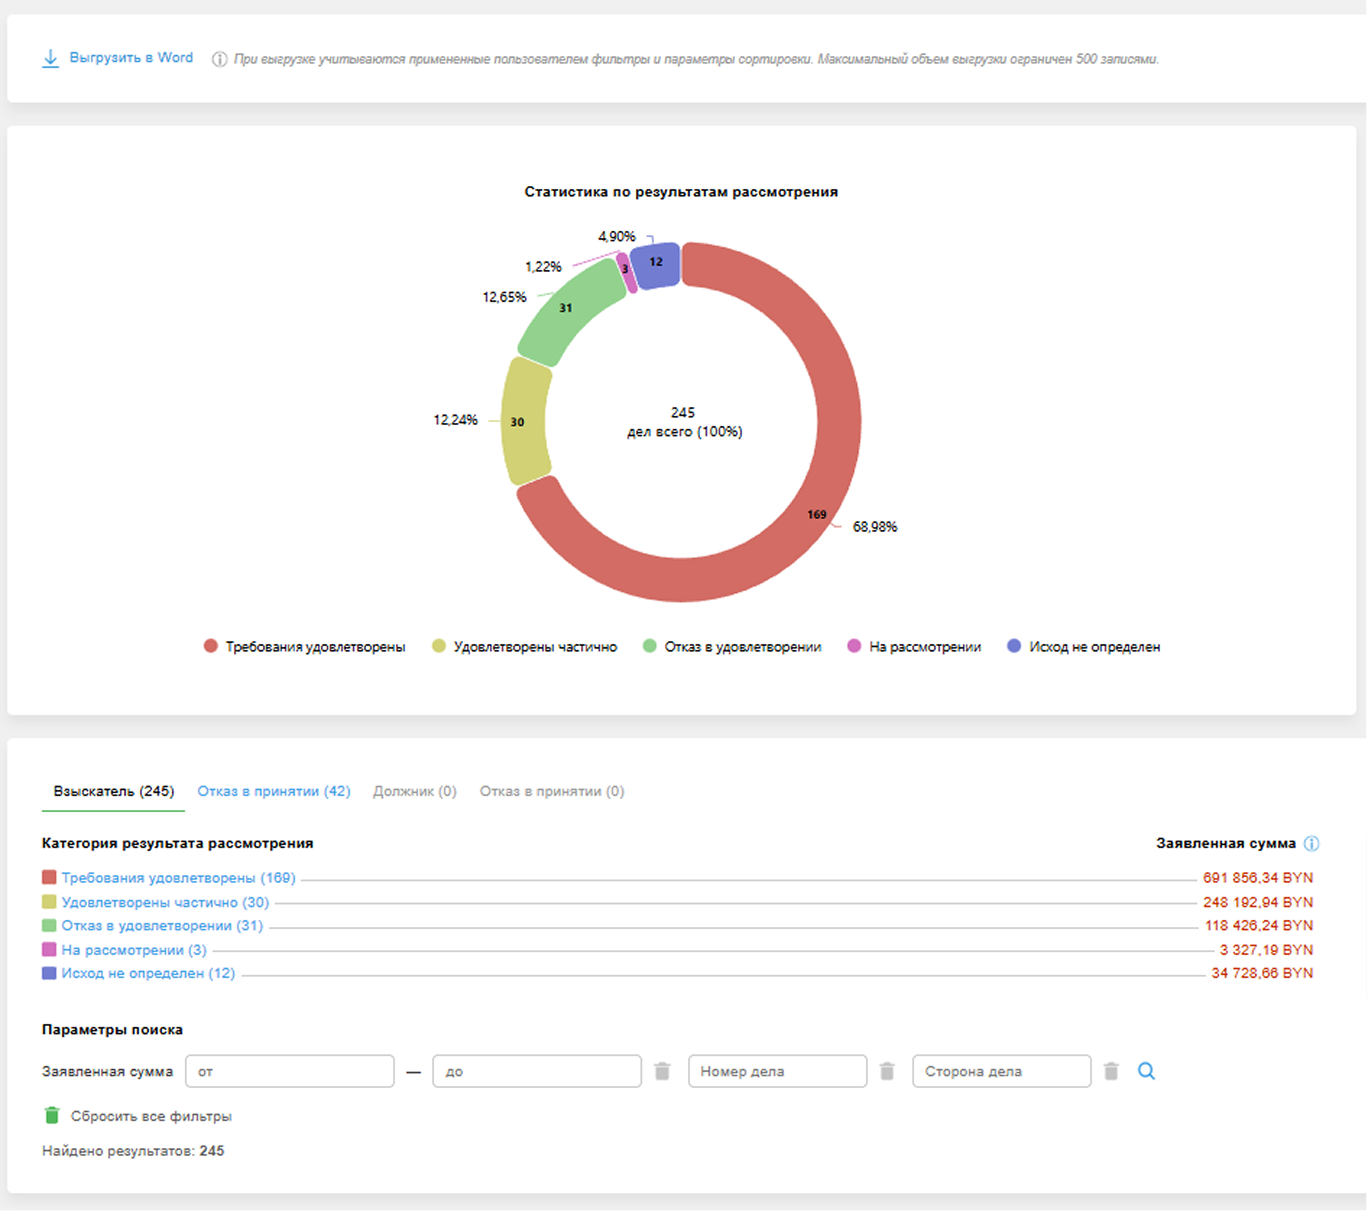Click info icon next to Заявленная сумма header
This screenshot has height=1211, width=1367.
point(1311,844)
